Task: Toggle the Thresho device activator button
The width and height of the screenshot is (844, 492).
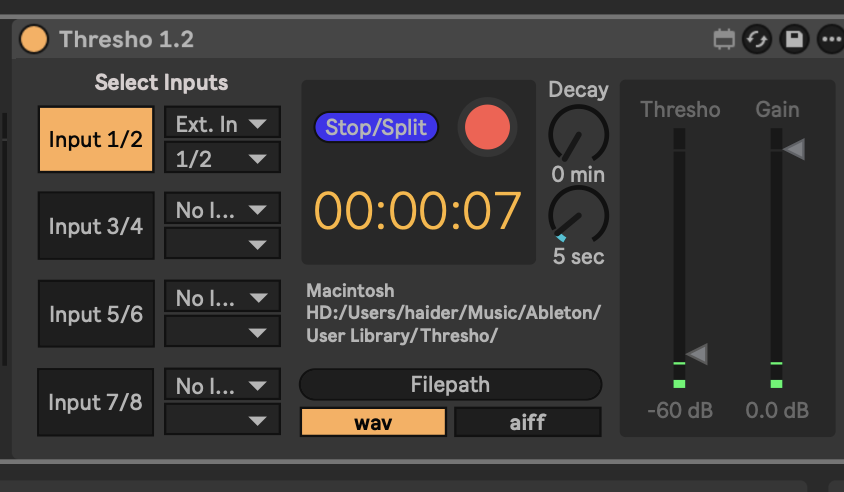Action: (34, 39)
